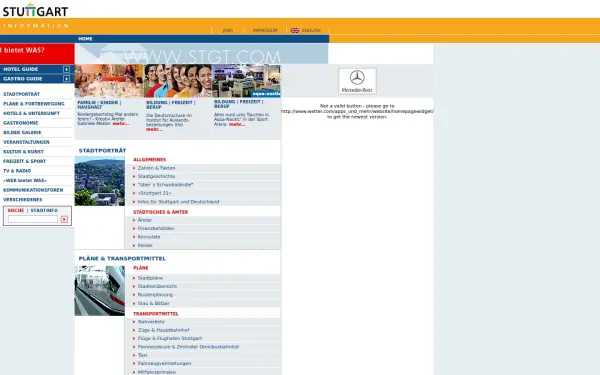
Task: Open Kommunikationsforen menu item
Action: pos(33,190)
